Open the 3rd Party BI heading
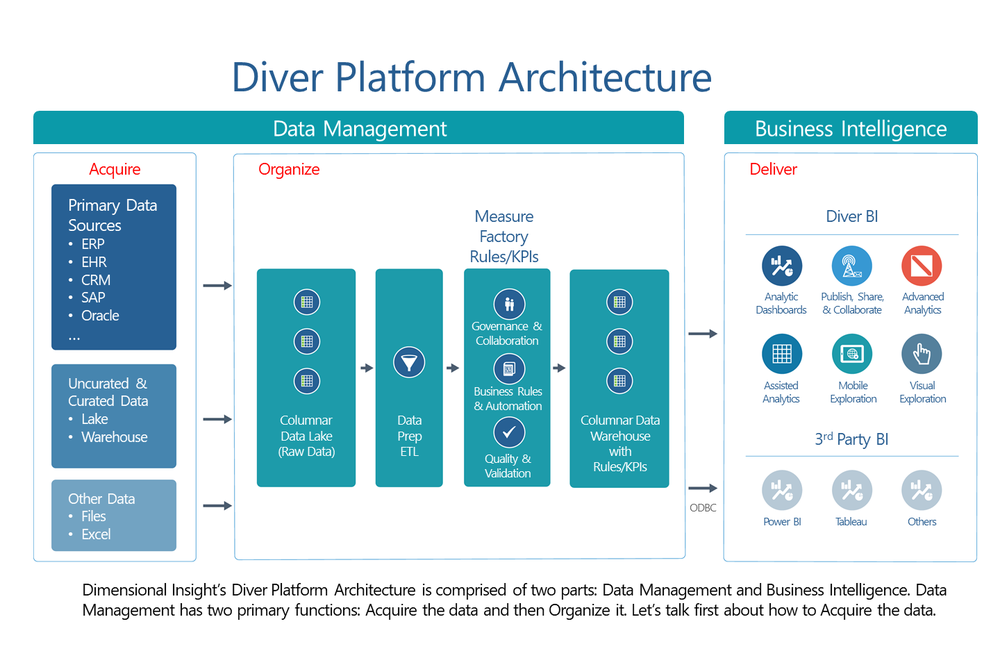 pyautogui.click(x=851, y=438)
